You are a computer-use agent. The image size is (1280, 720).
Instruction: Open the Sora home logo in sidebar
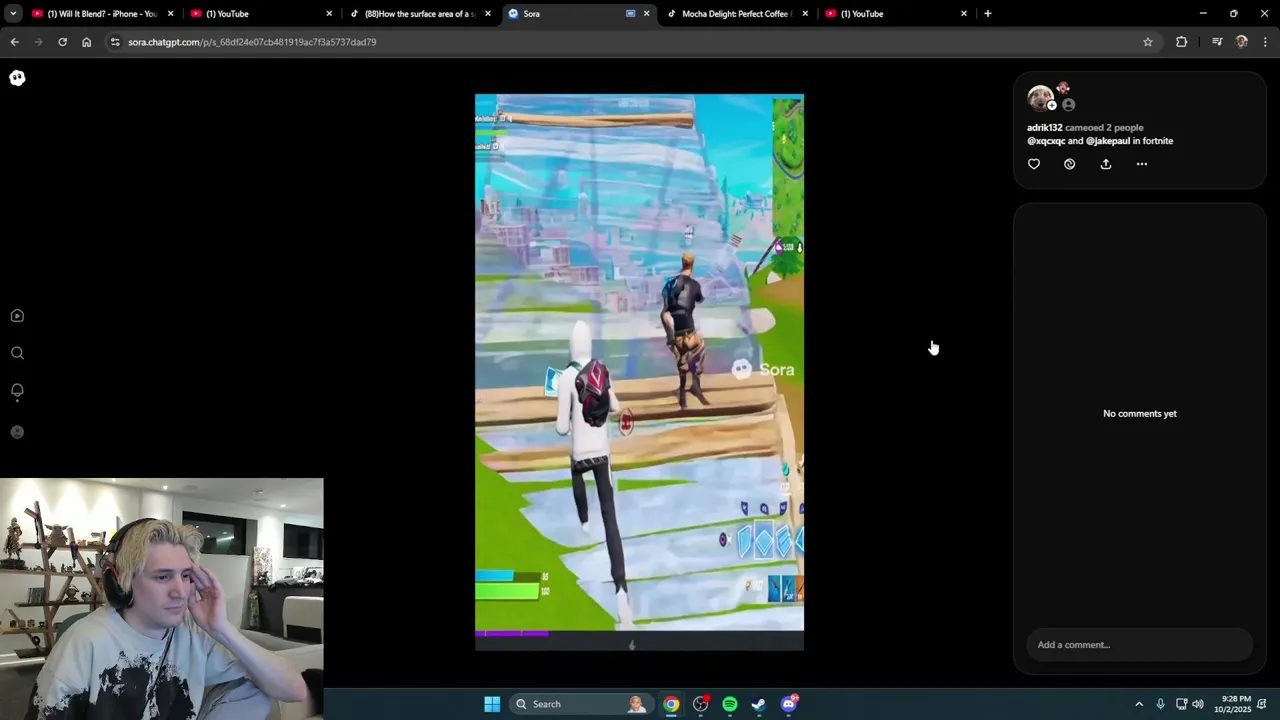17,78
